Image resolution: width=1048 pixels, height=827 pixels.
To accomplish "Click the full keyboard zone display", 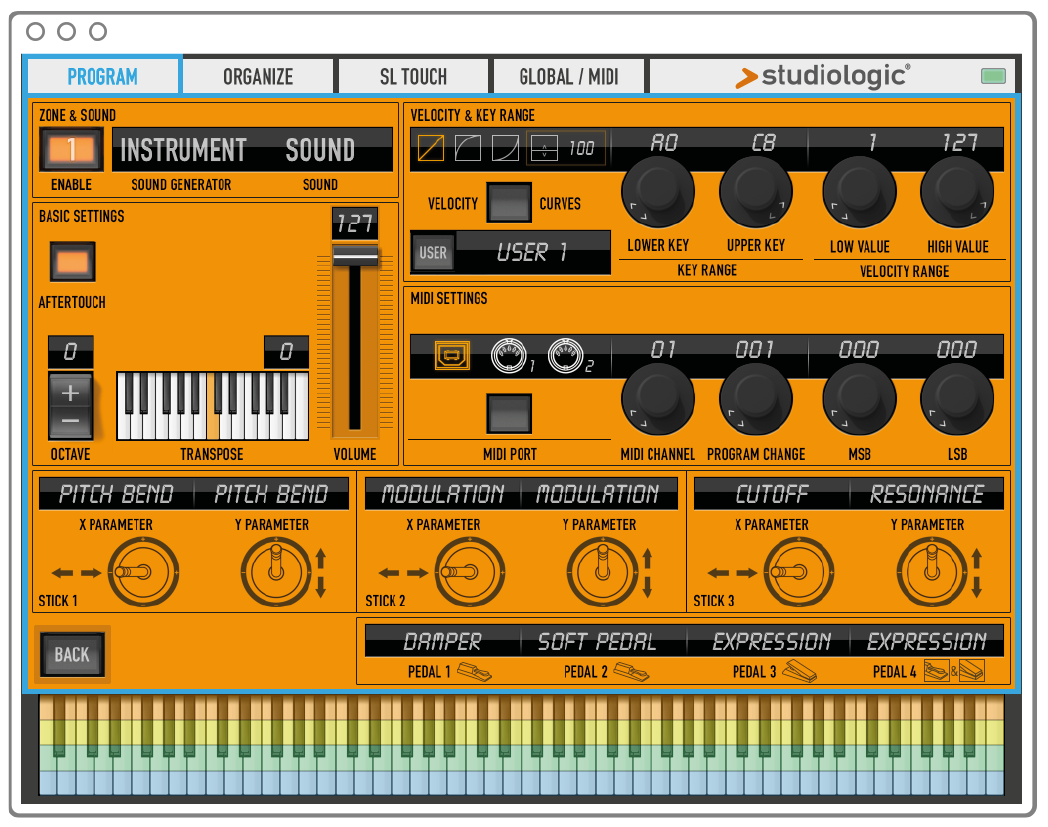I will click(521, 745).
